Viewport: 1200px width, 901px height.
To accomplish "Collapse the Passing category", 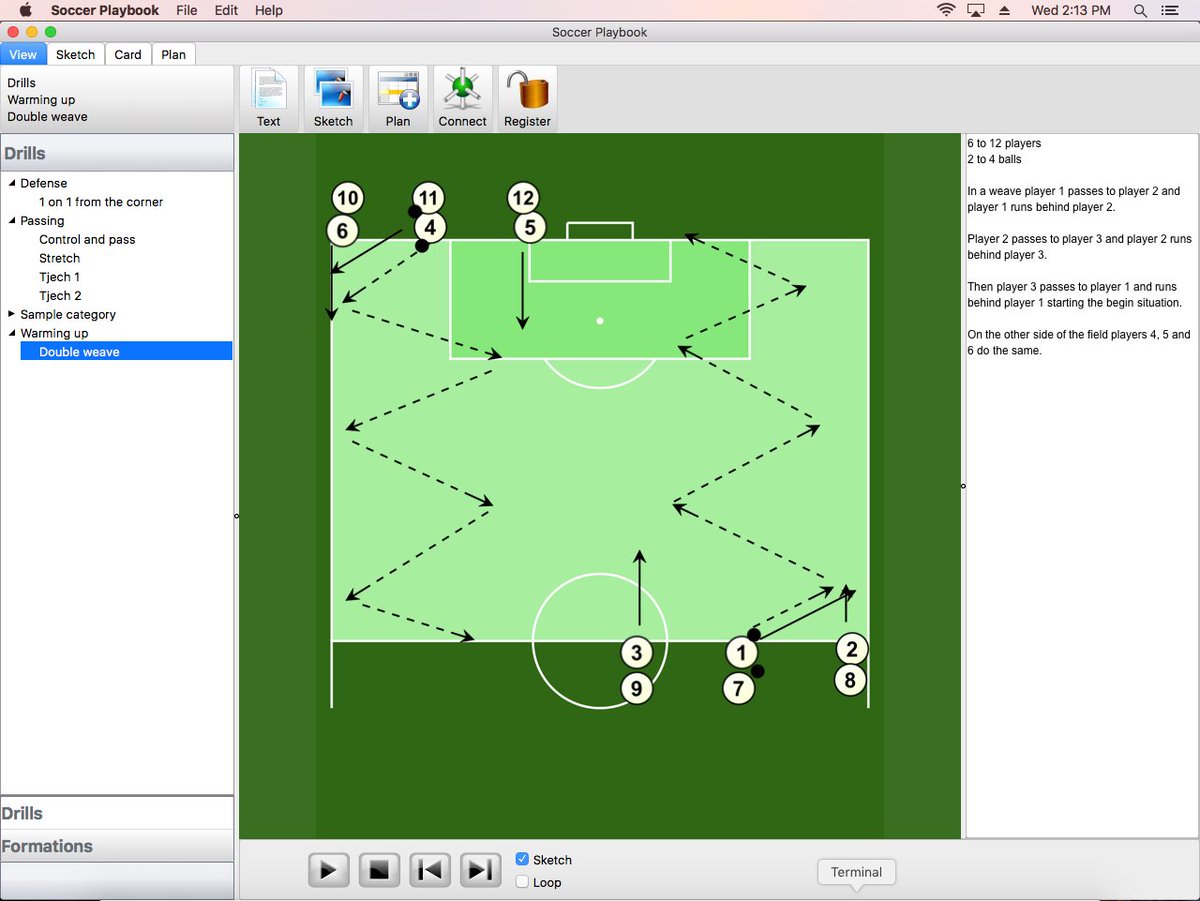I will click(12, 220).
